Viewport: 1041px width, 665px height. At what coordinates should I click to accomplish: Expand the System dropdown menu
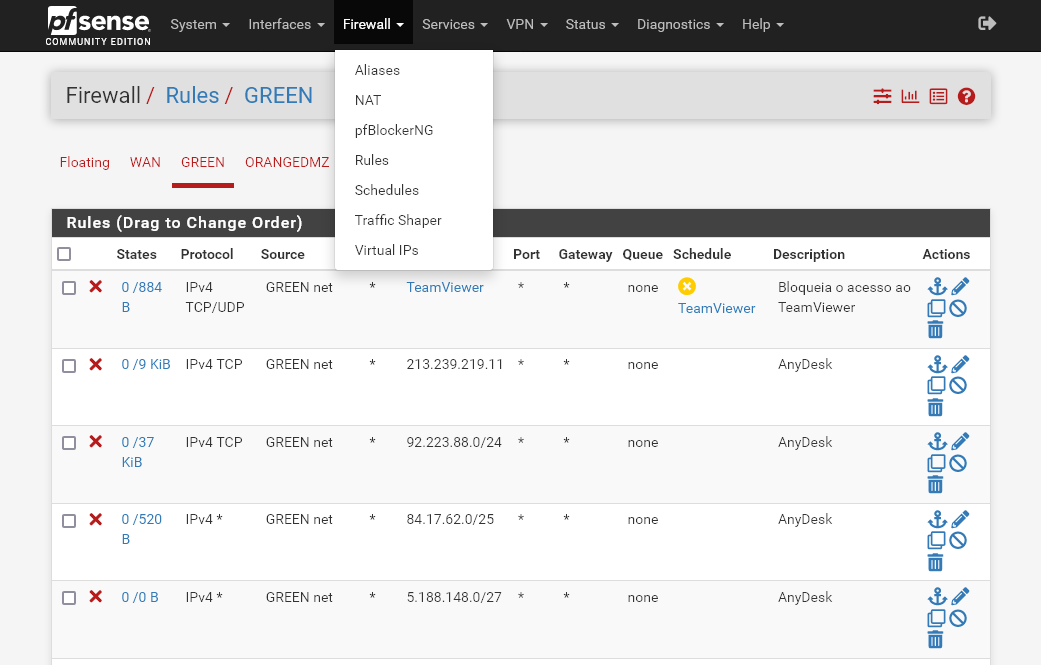[200, 24]
